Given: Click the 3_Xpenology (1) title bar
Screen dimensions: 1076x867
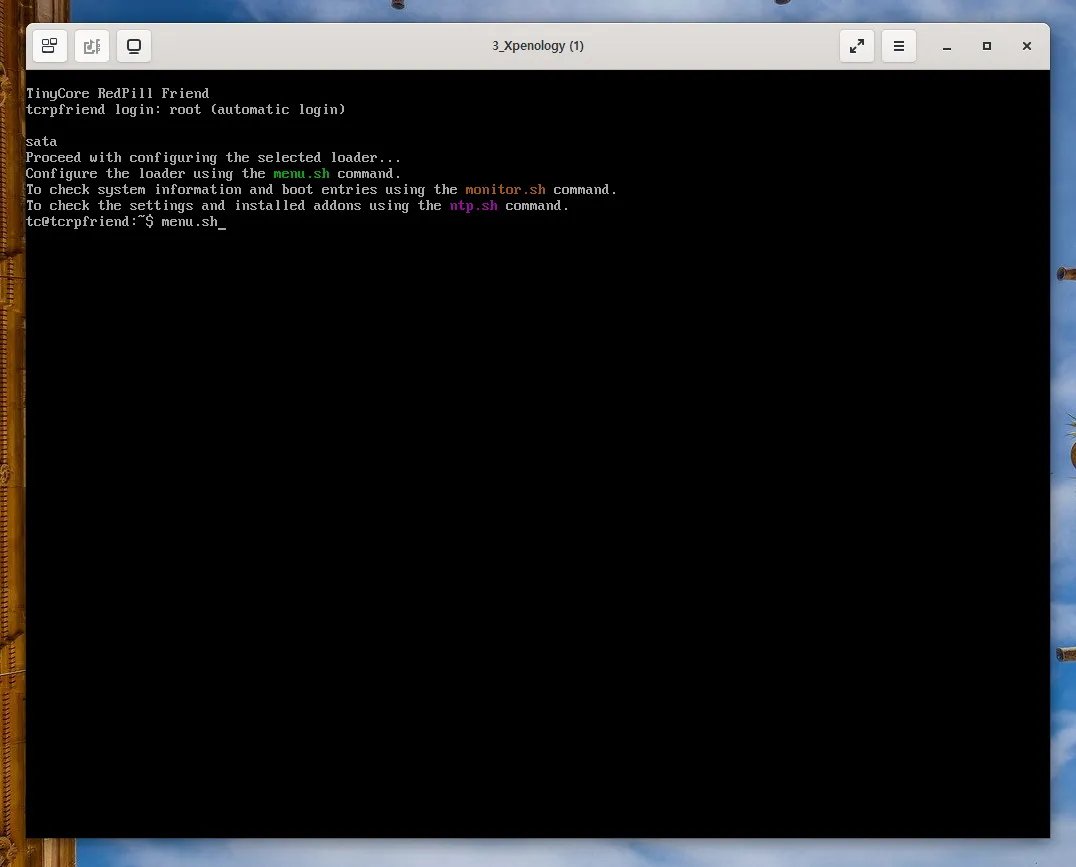Looking at the screenshot, I should click(538, 45).
